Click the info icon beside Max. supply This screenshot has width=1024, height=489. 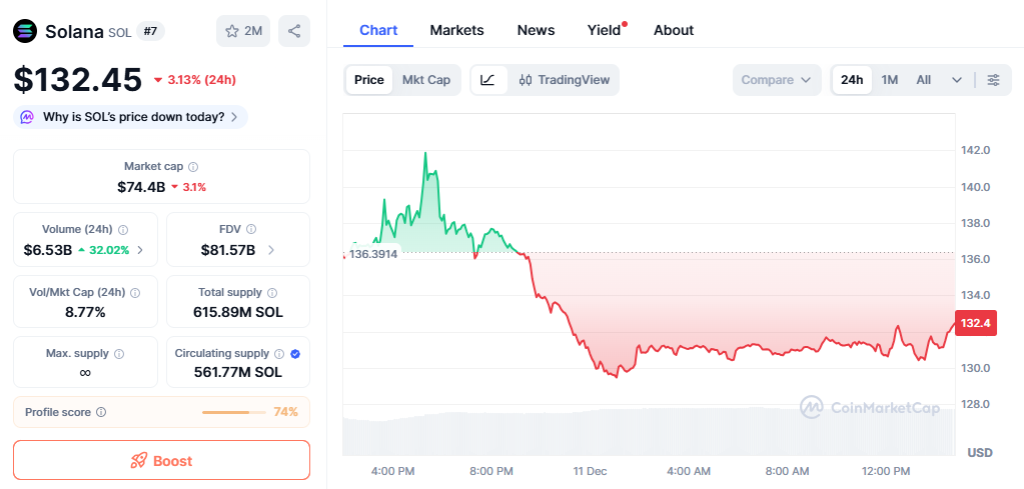(119, 354)
